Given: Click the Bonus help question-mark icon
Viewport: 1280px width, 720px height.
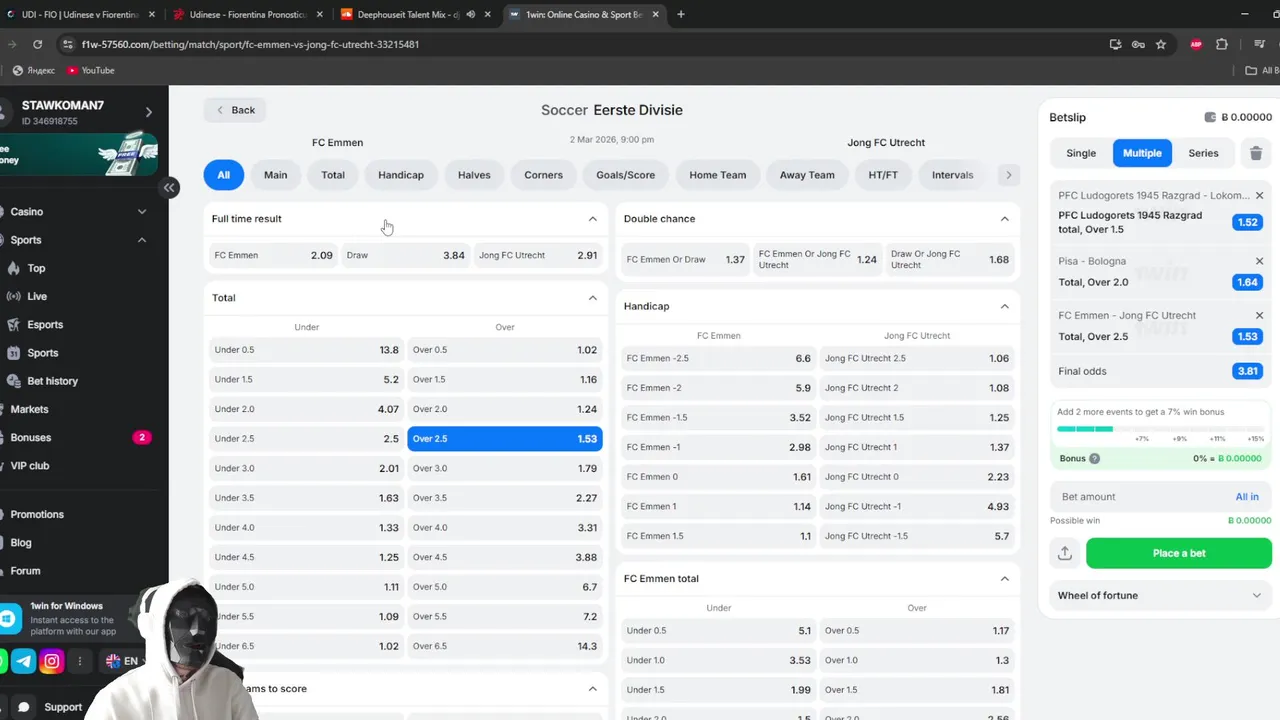Looking at the screenshot, I should [x=1094, y=459].
